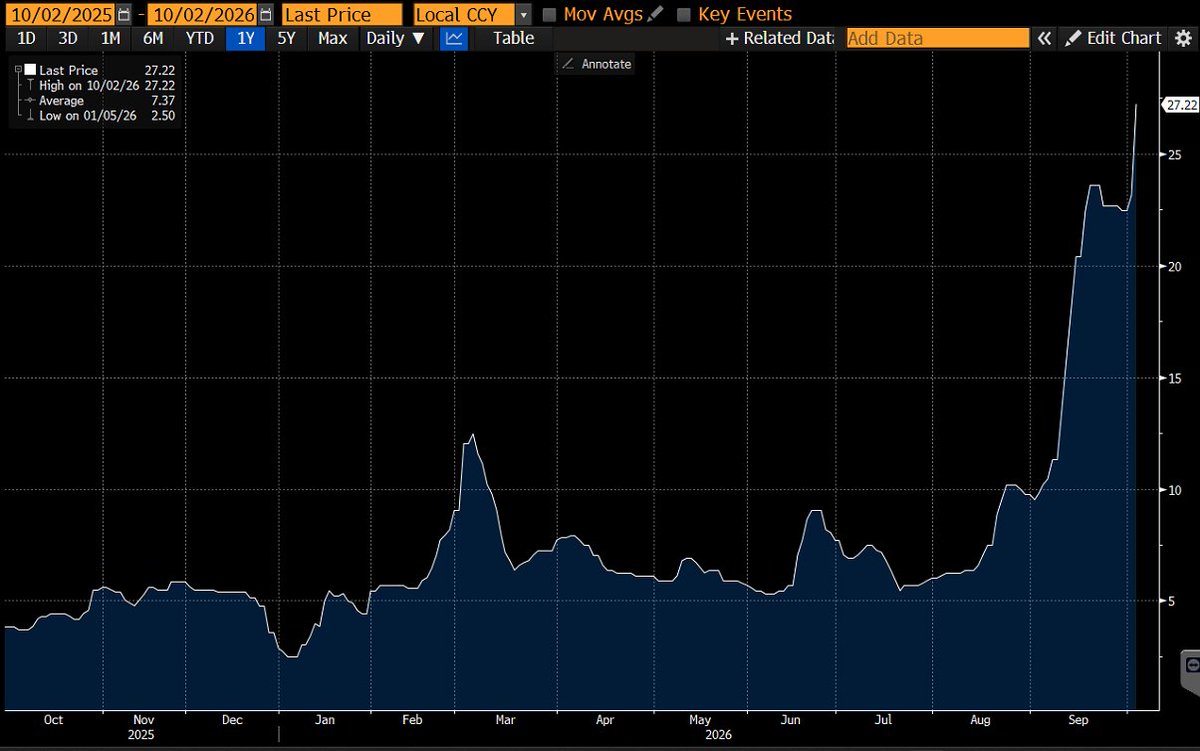Click the Last Price field selector
1200x751 pixels.
coord(342,15)
